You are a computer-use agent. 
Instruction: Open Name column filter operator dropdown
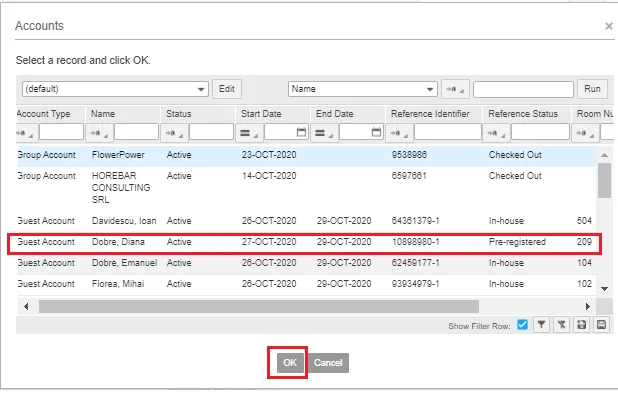coord(99,132)
